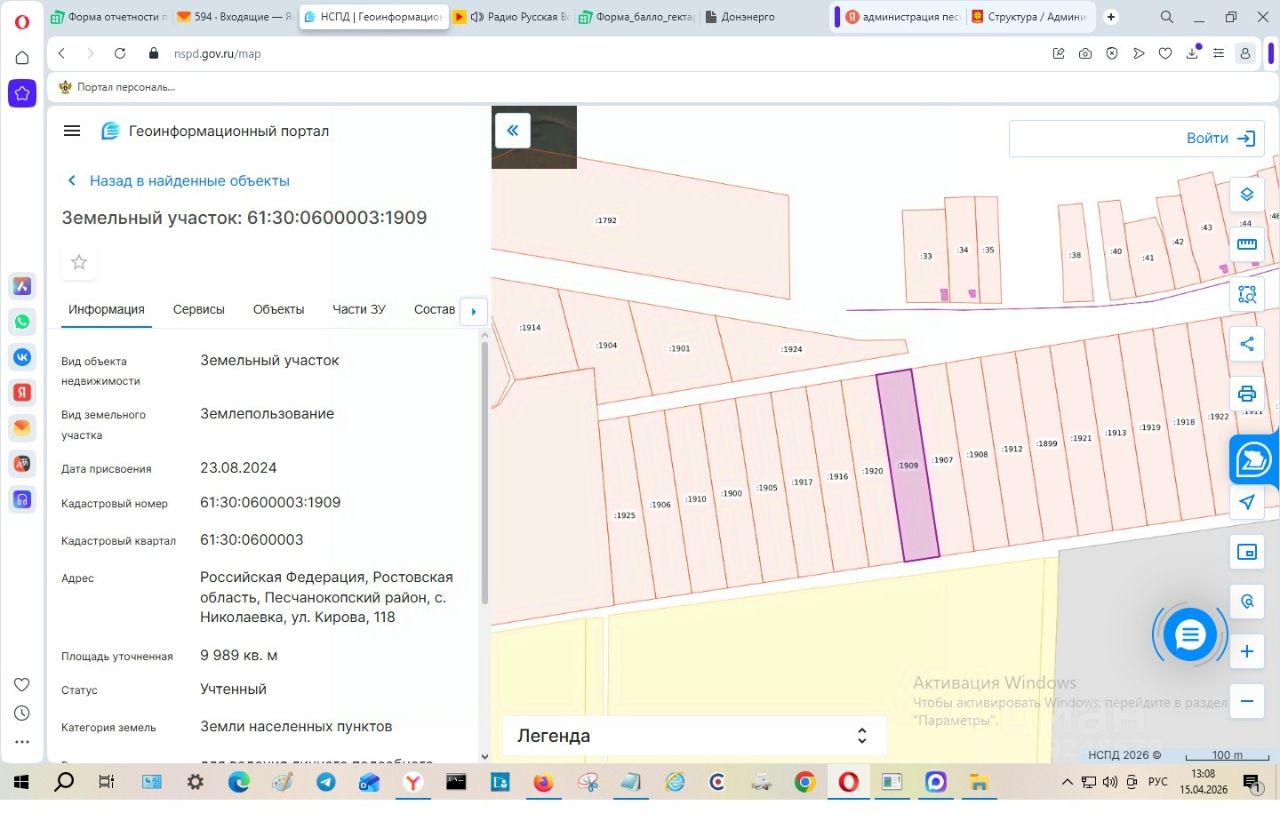Collapse the side panel with double-arrow button
Viewport: 1280px width, 829px height.
[512, 131]
